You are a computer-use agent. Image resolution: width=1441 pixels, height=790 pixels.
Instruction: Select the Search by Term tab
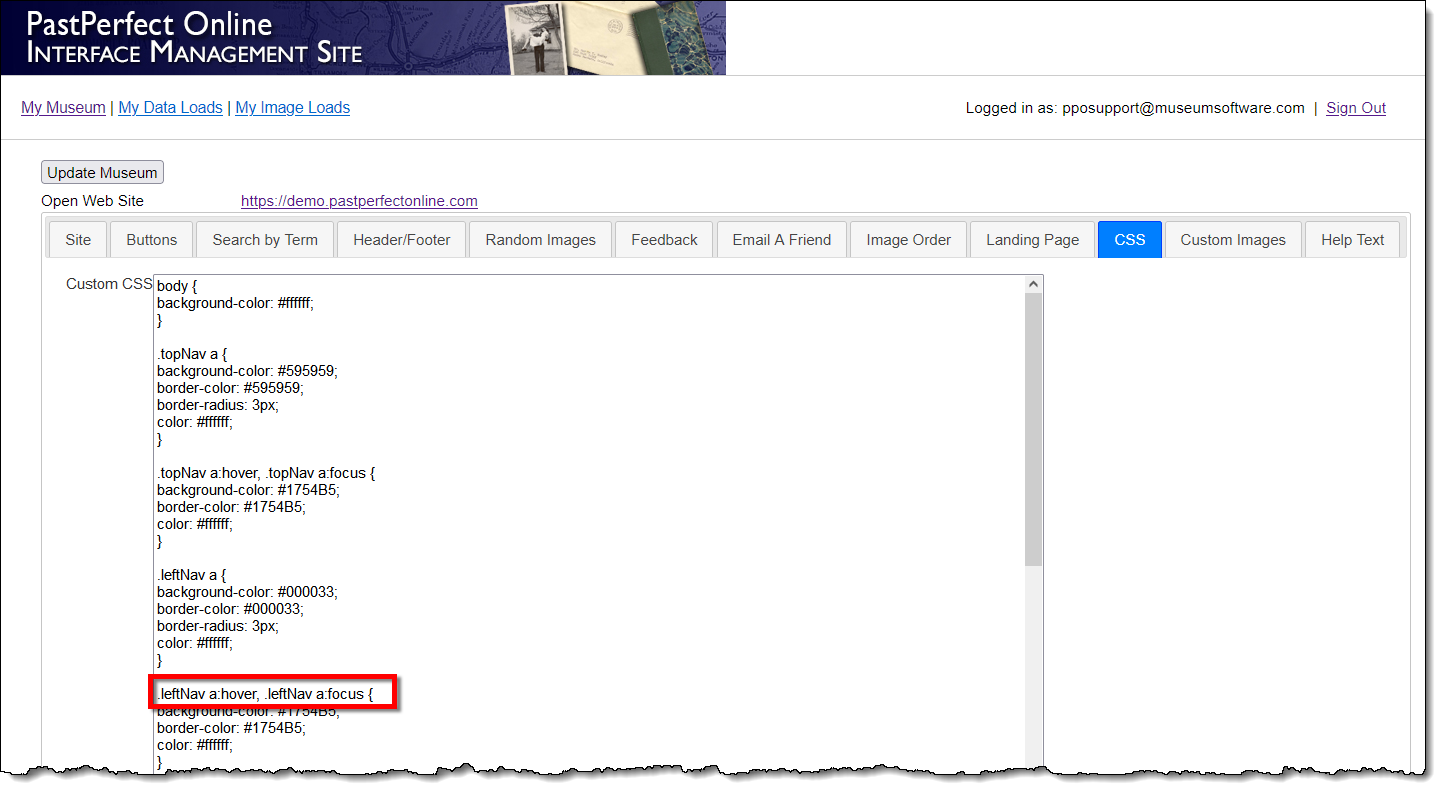tap(264, 239)
